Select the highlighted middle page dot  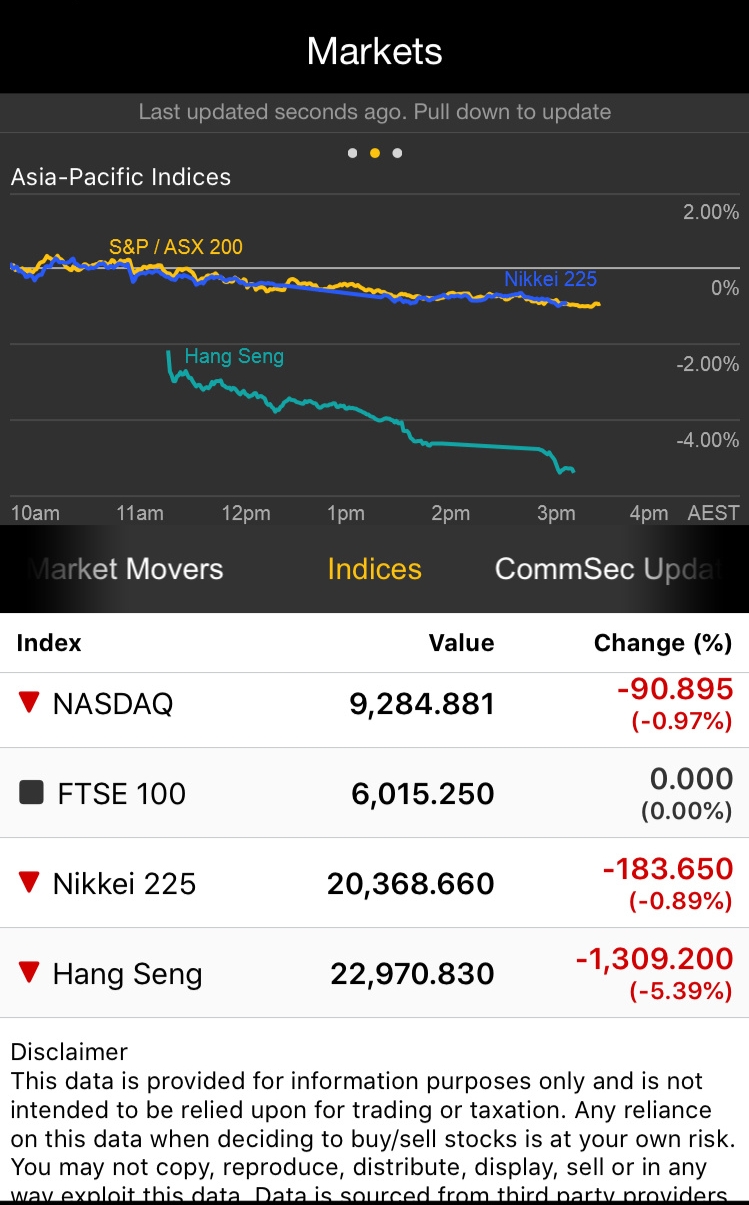(x=375, y=153)
